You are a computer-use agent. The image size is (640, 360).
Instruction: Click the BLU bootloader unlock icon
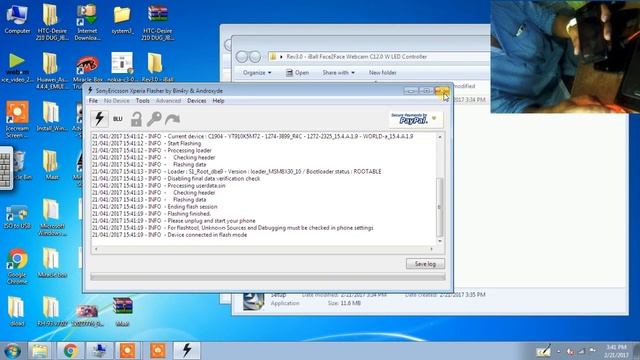118,119
